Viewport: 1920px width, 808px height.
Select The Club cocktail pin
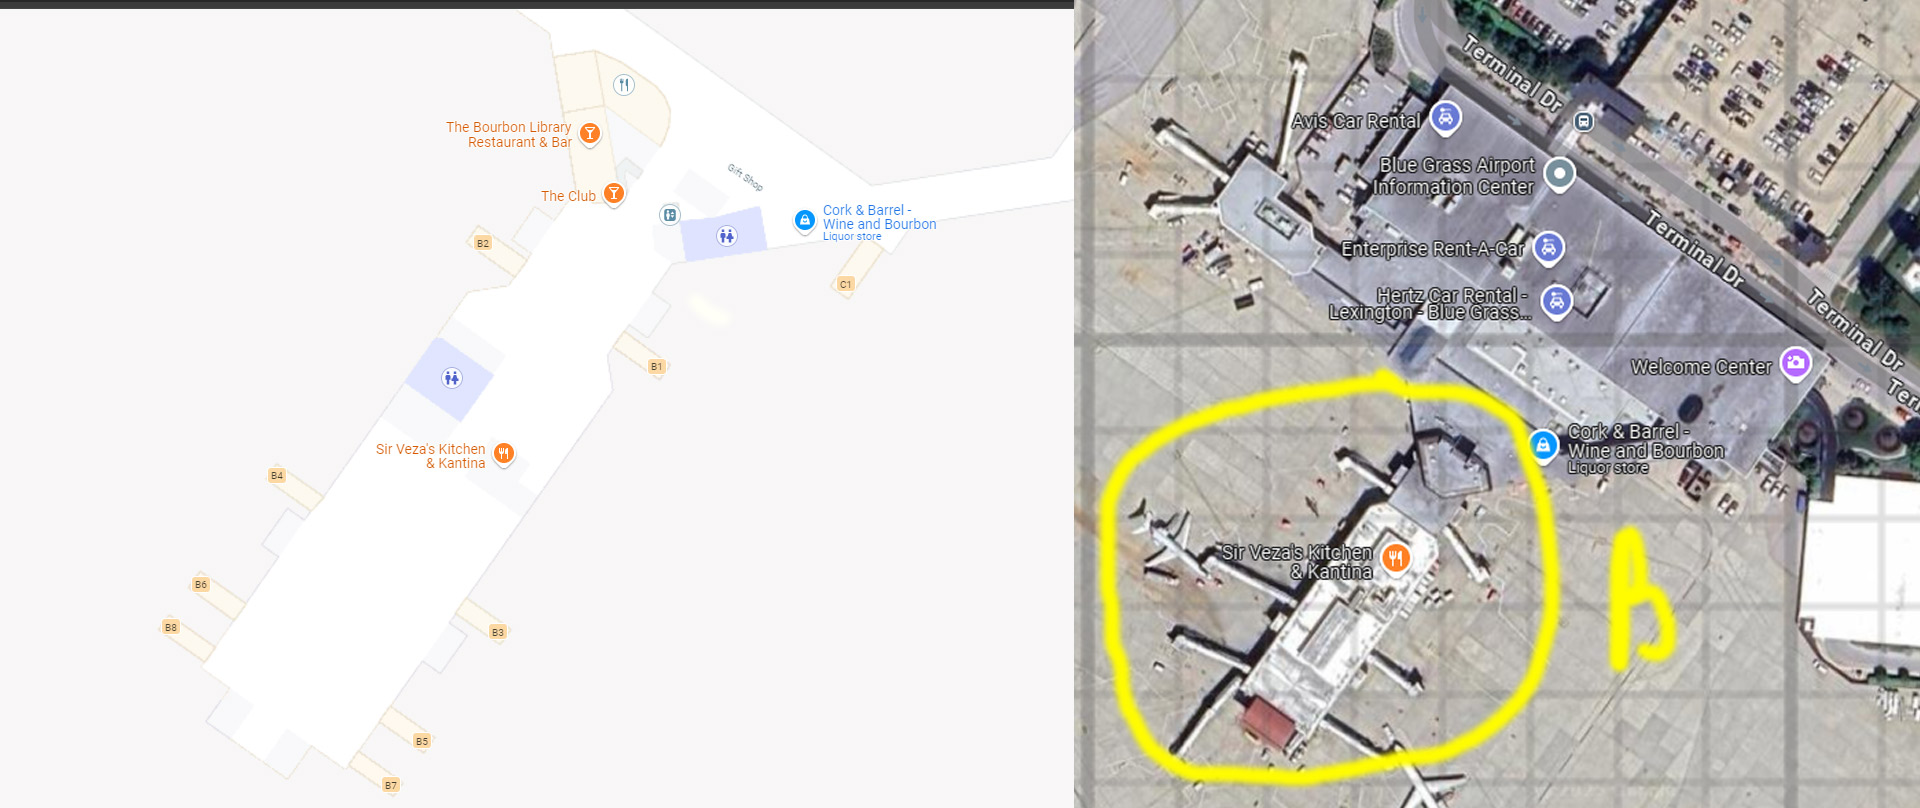[614, 194]
